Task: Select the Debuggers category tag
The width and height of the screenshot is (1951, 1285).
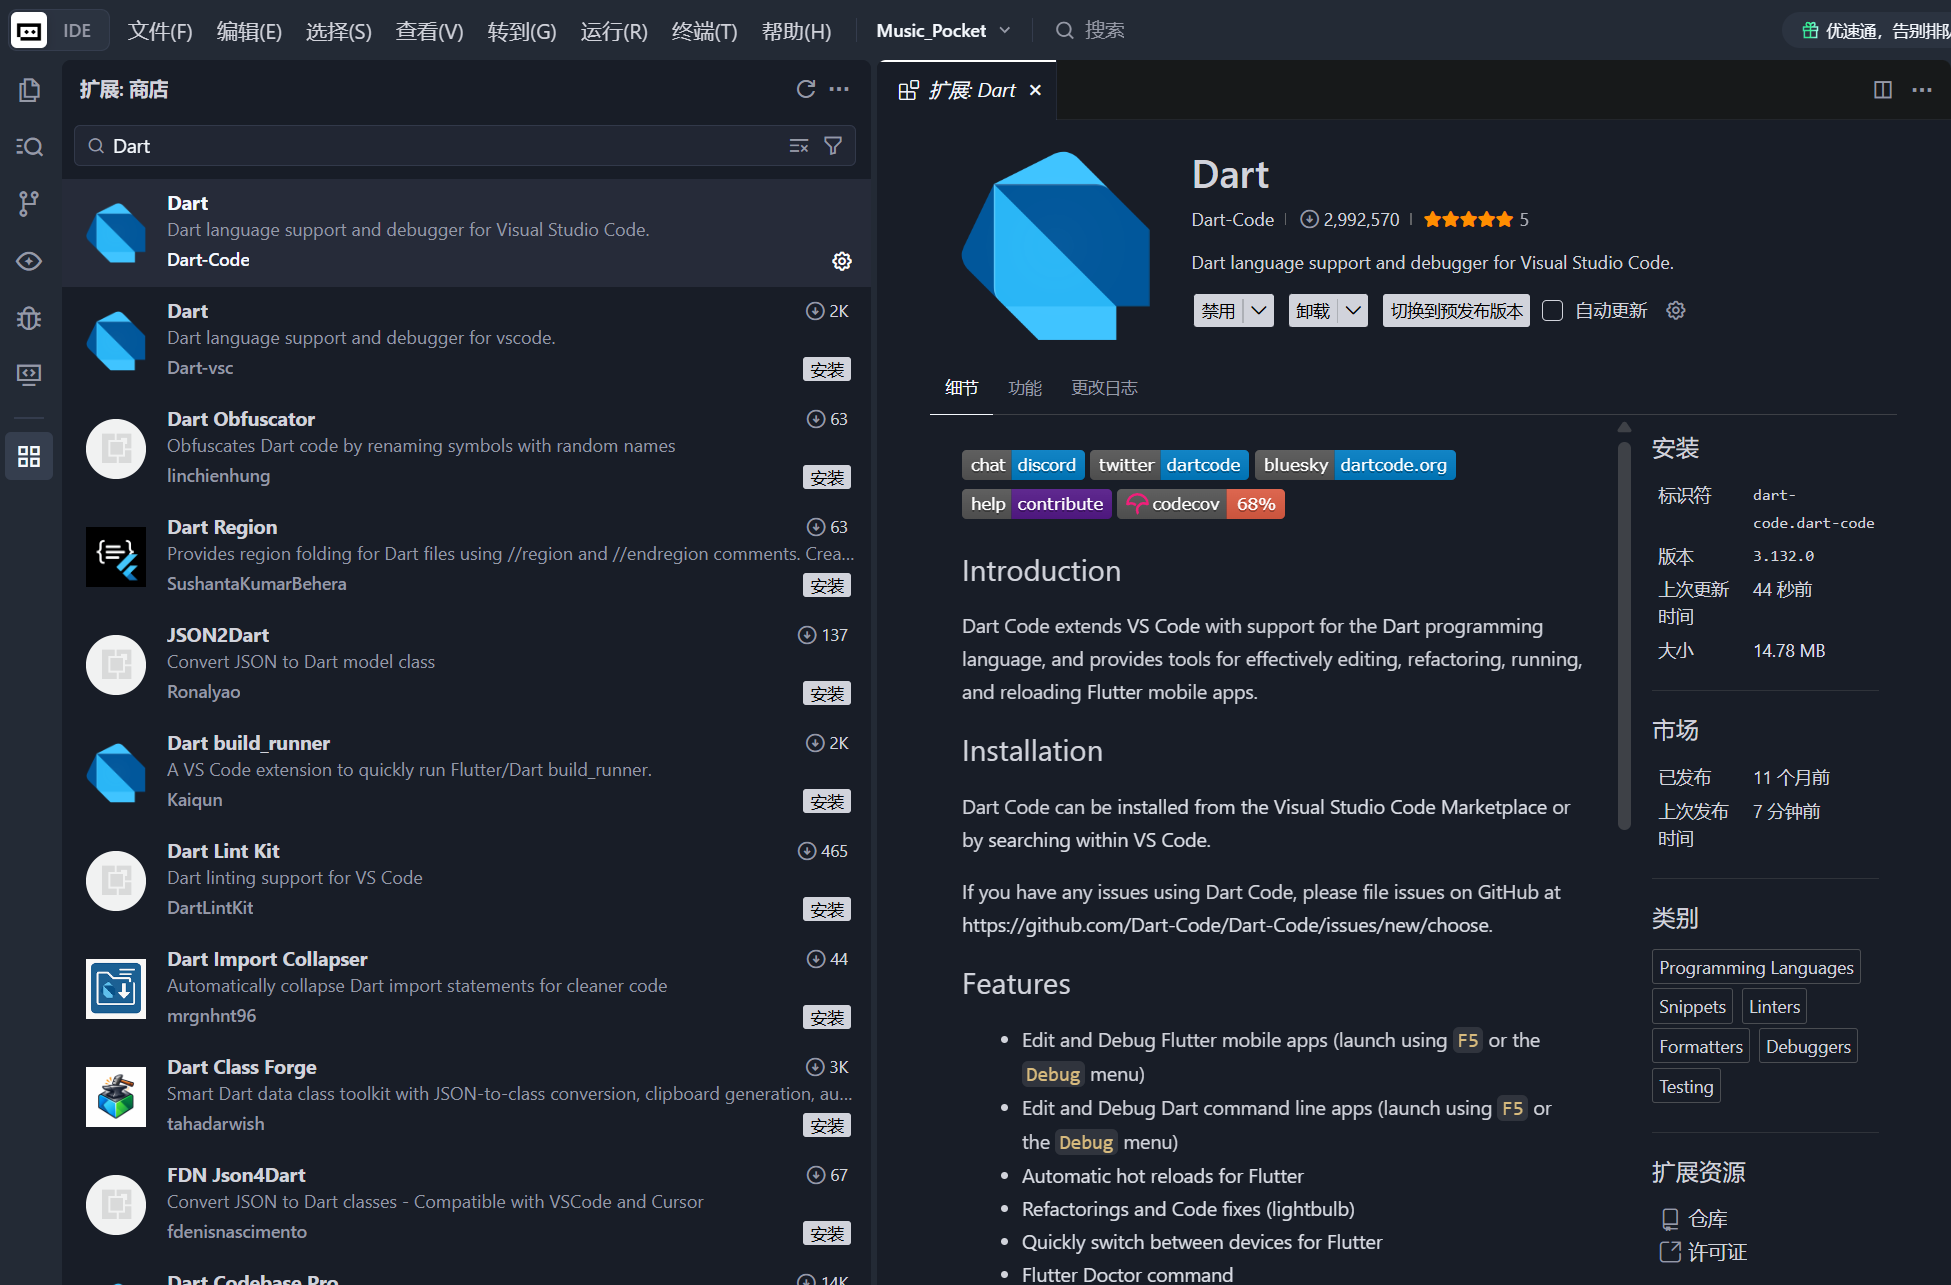Action: pos(1808,1046)
